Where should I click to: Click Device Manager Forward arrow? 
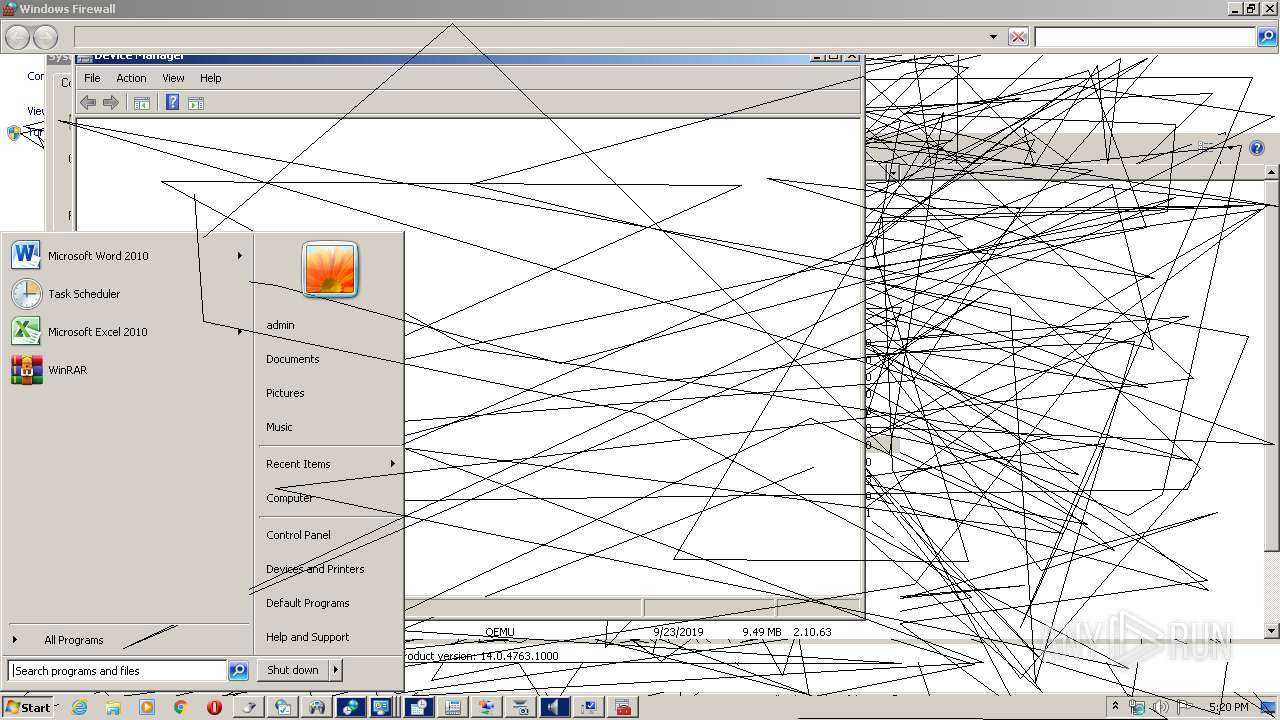click(111, 103)
